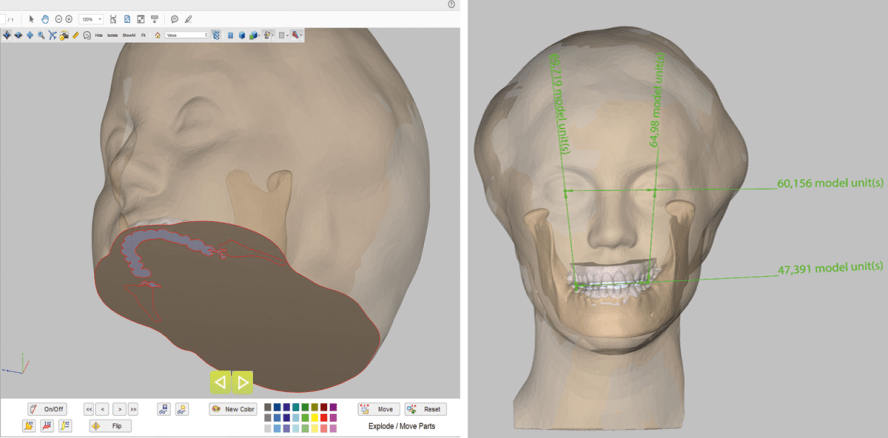
Task: Click Isolate in the 3D toolbar
Action: (x=113, y=35)
